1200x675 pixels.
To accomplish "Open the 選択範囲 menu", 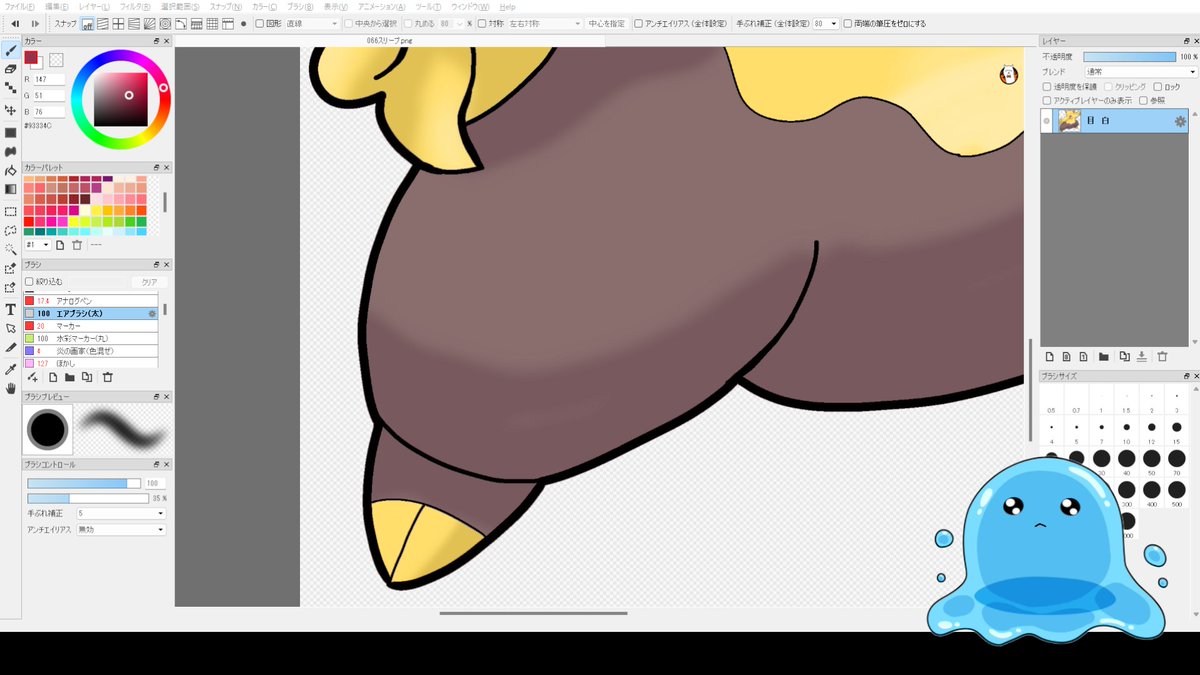I will [181, 6].
